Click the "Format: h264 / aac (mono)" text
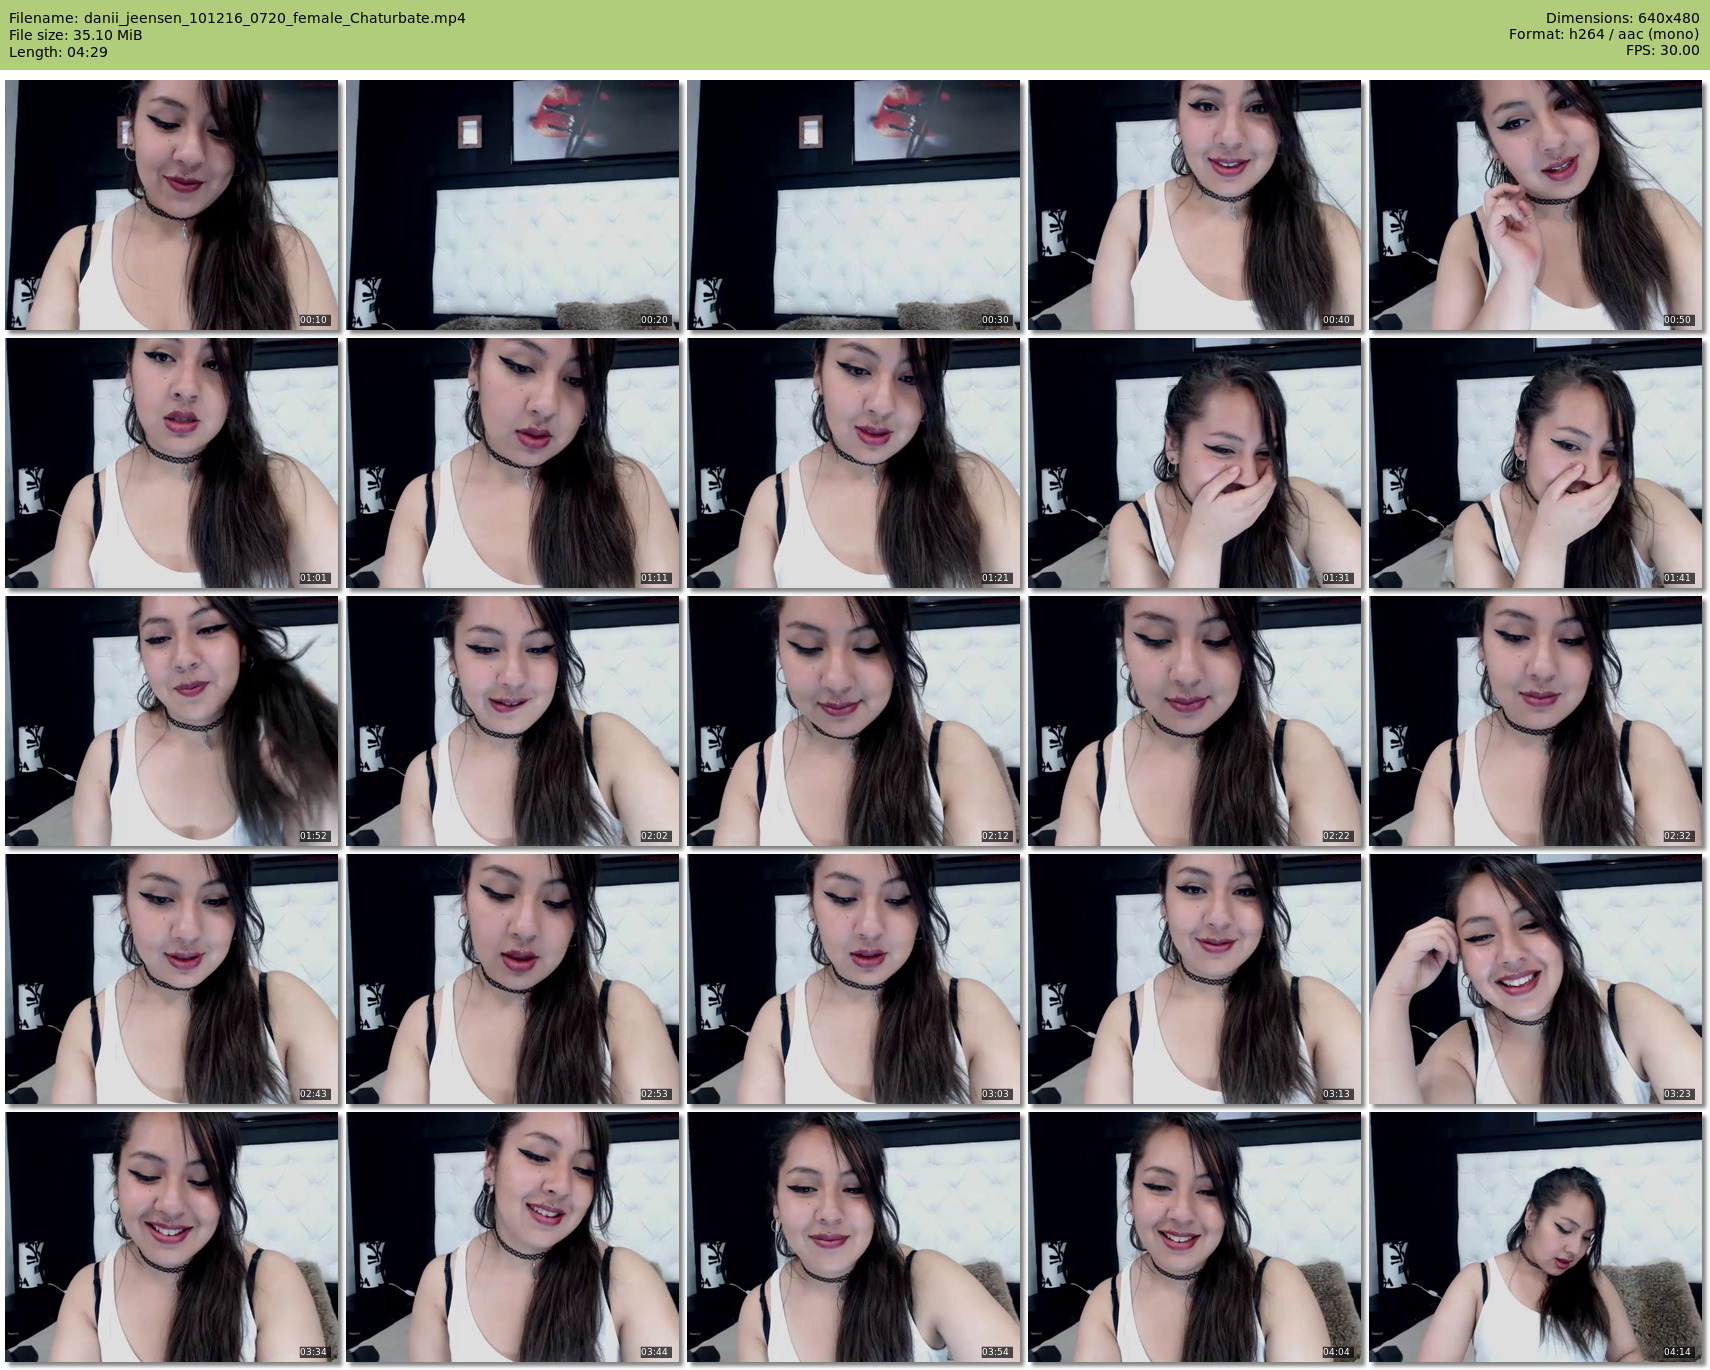The width and height of the screenshot is (1710, 1370). click(x=1604, y=35)
